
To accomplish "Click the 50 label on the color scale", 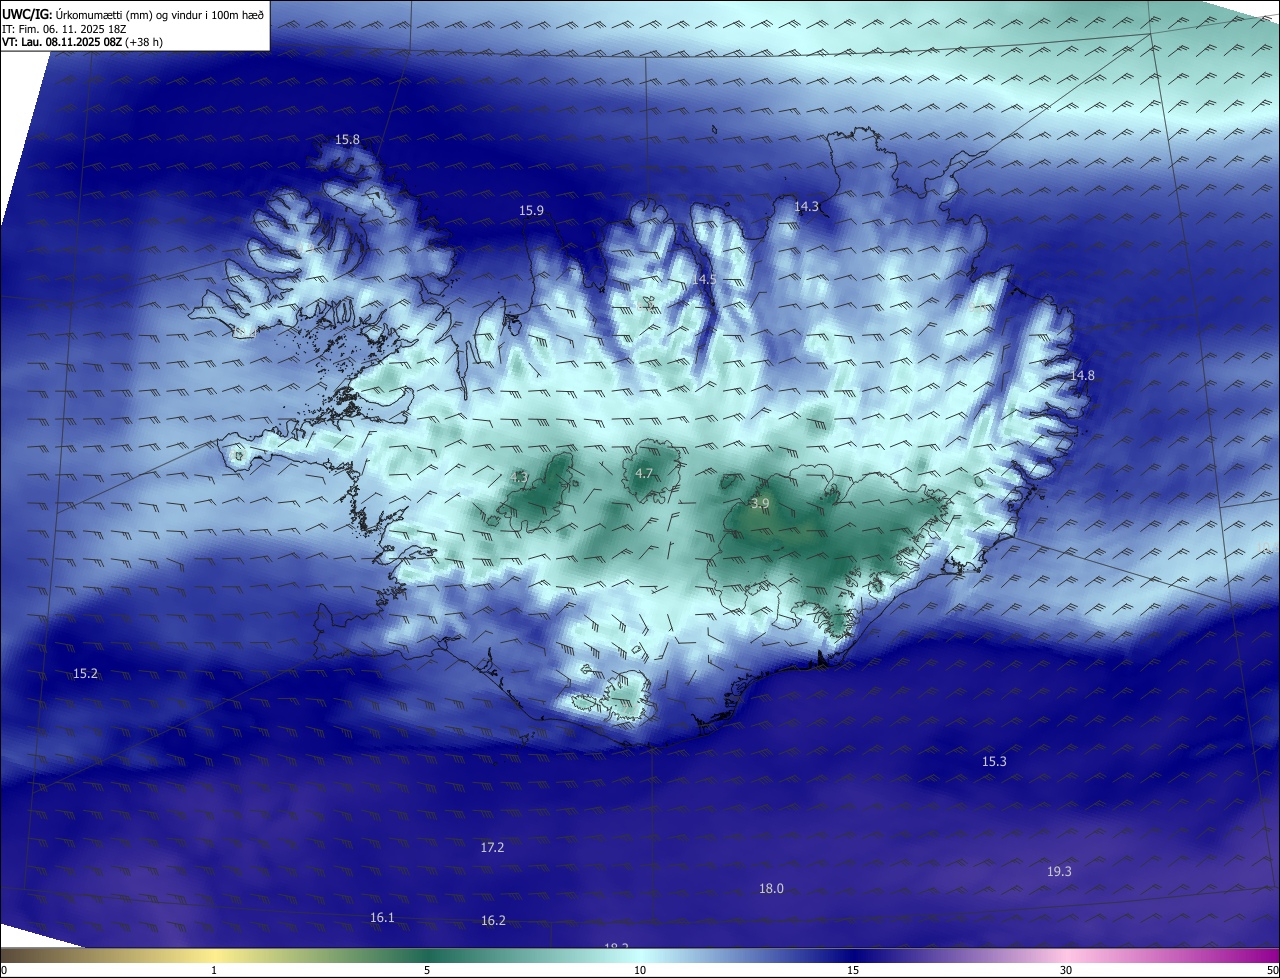I will coord(1272,970).
